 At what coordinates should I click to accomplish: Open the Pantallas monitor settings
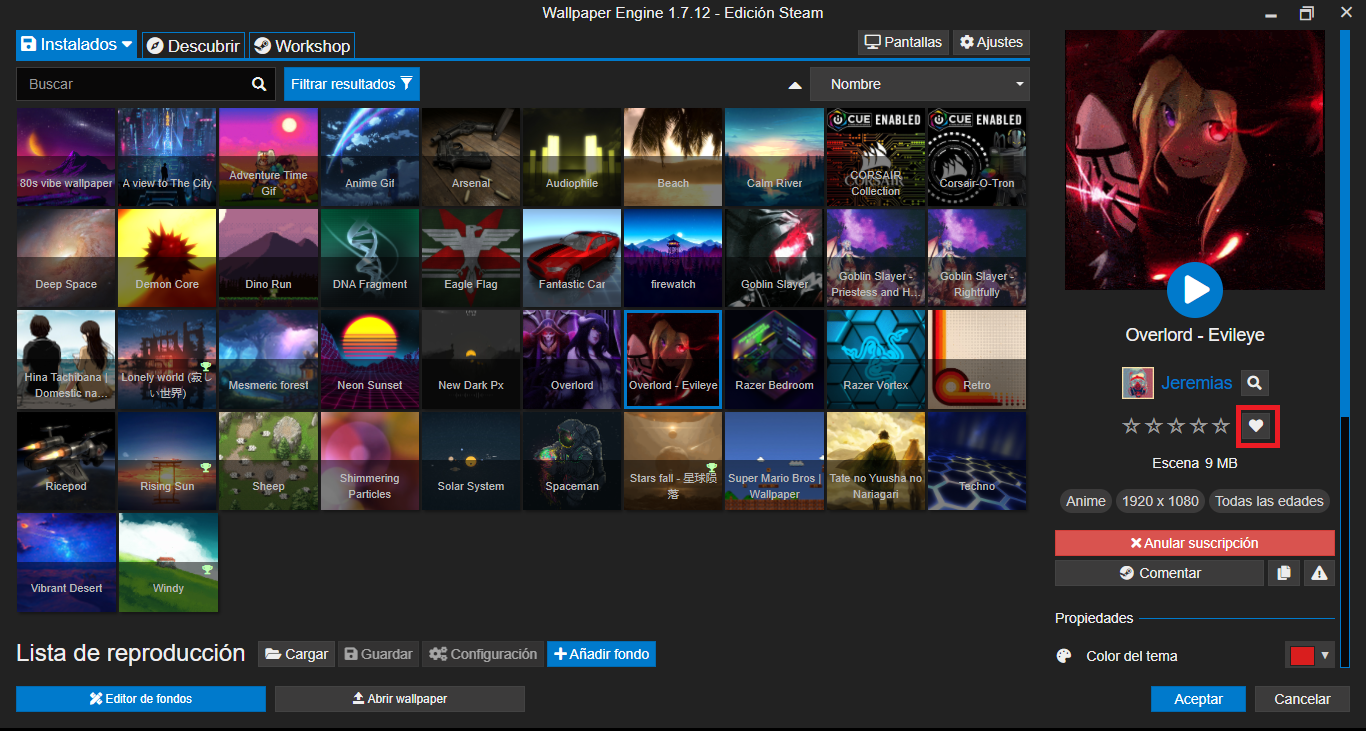click(903, 42)
